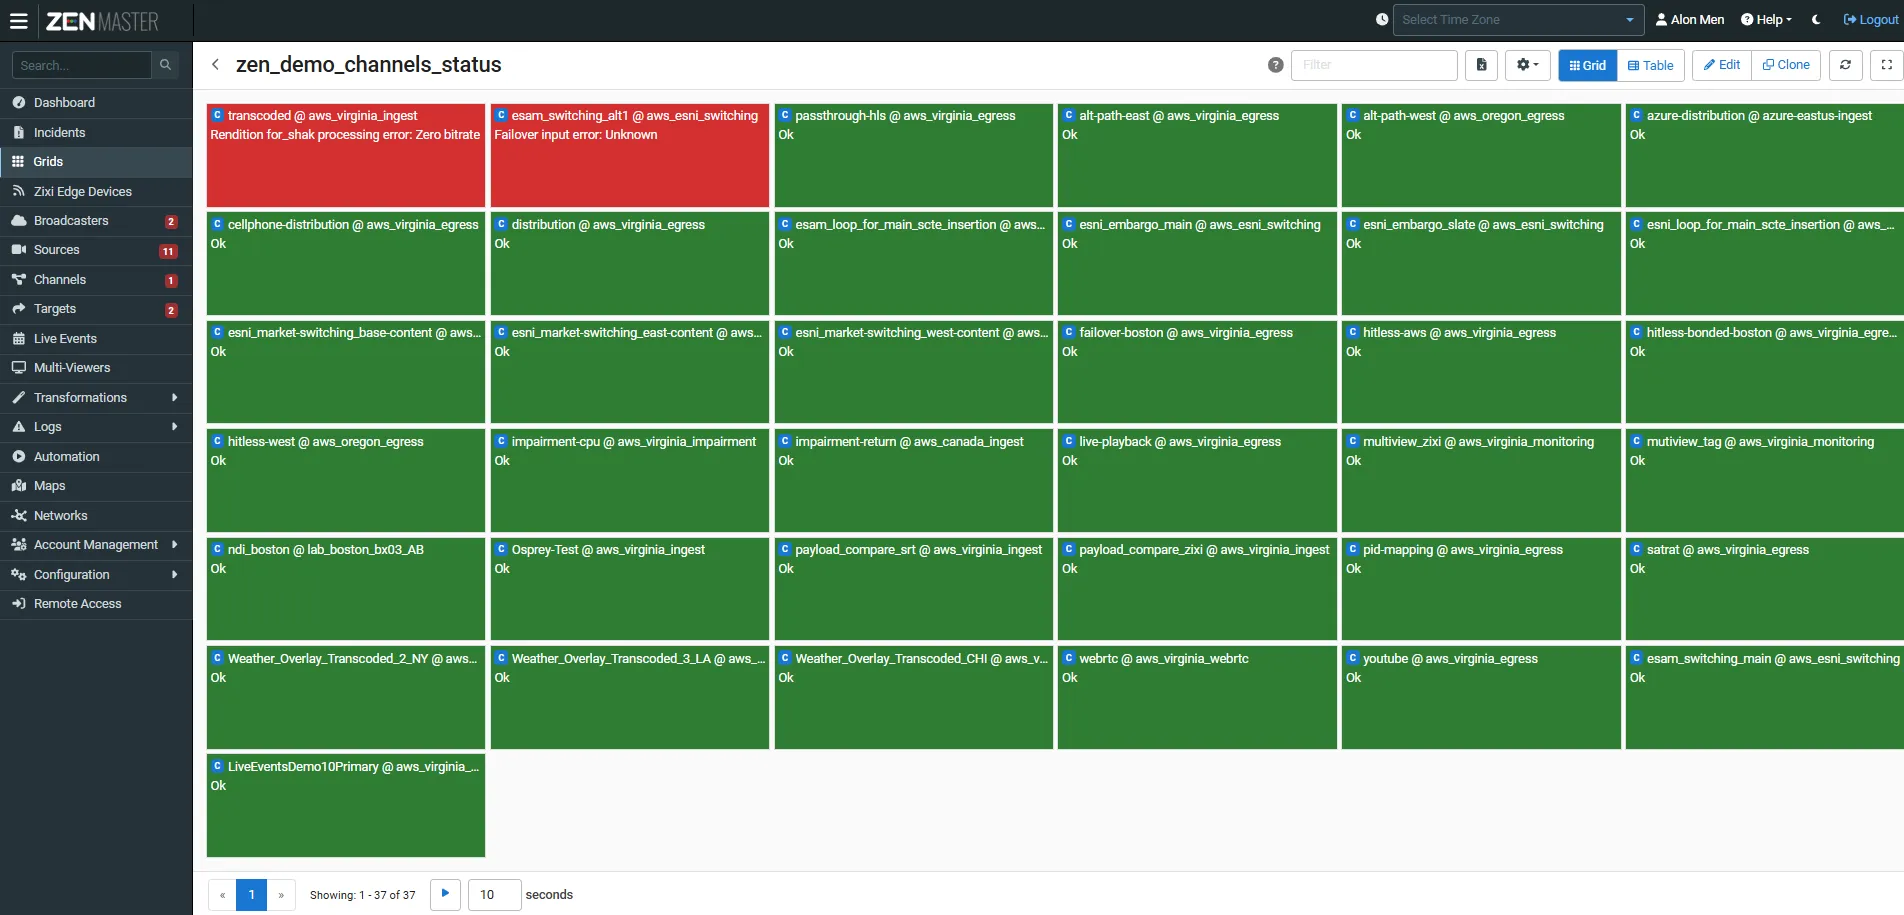Image resolution: width=1904 pixels, height=915 pixels.
Task: Open the youtube @ aws_virginia_egress tile
Action: point(1481,697)
